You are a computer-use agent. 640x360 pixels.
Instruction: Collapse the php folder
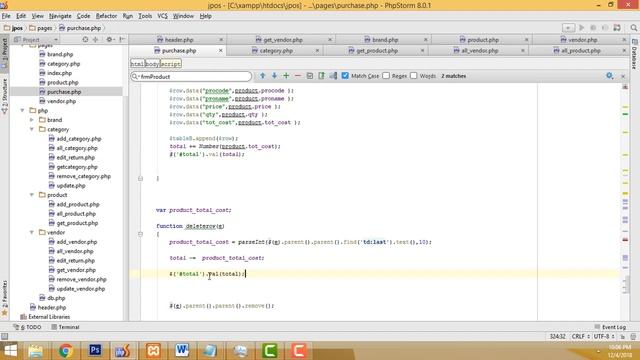click(22, 111)
